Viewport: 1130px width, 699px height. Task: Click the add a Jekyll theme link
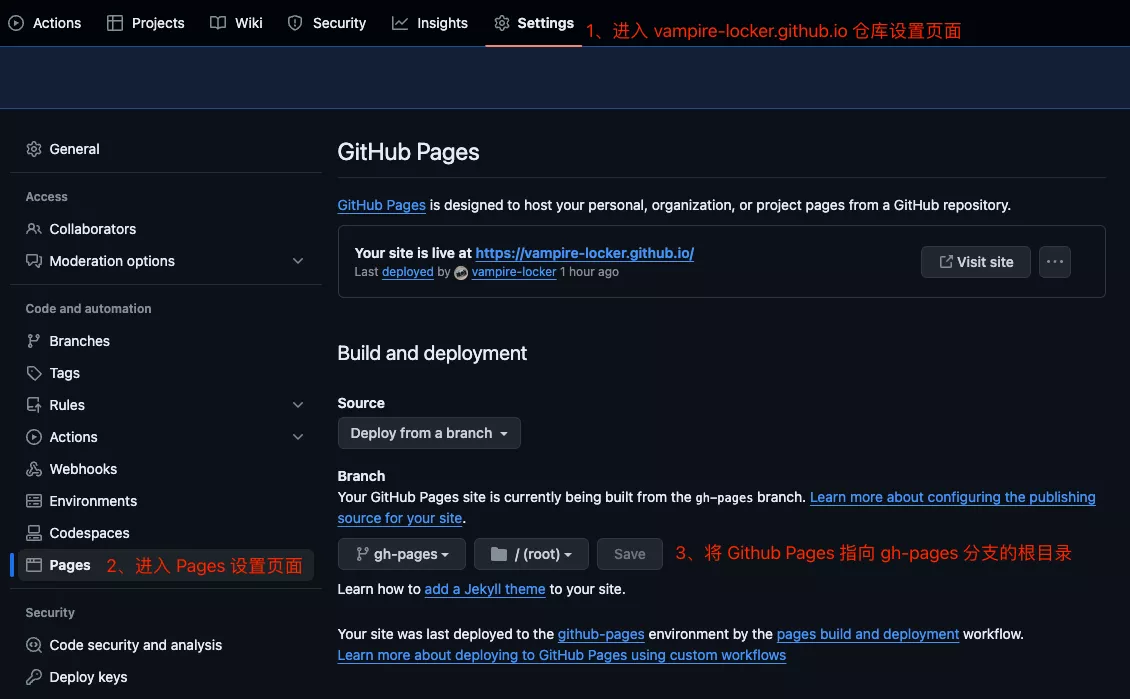click(485, 589)
